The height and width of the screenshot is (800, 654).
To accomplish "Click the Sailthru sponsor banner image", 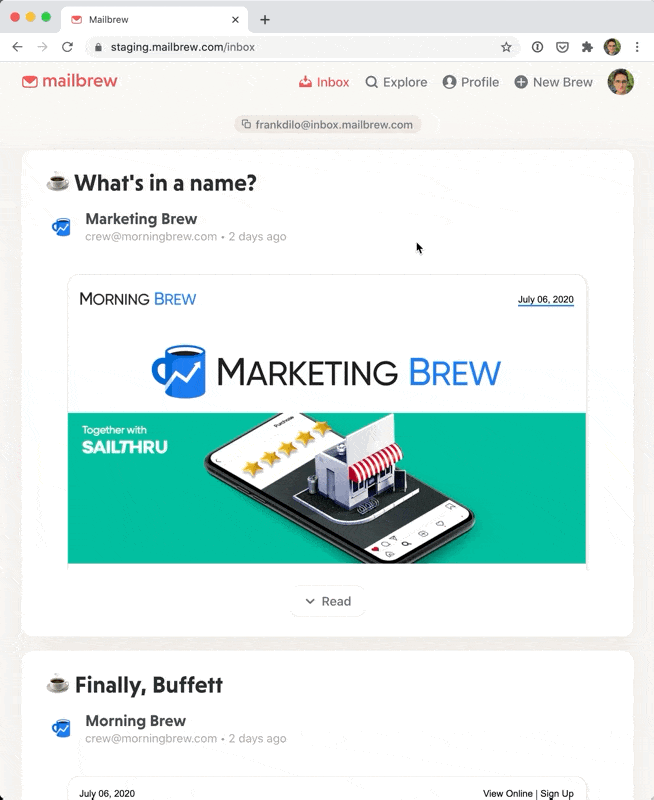I will (x=326, y=488).
